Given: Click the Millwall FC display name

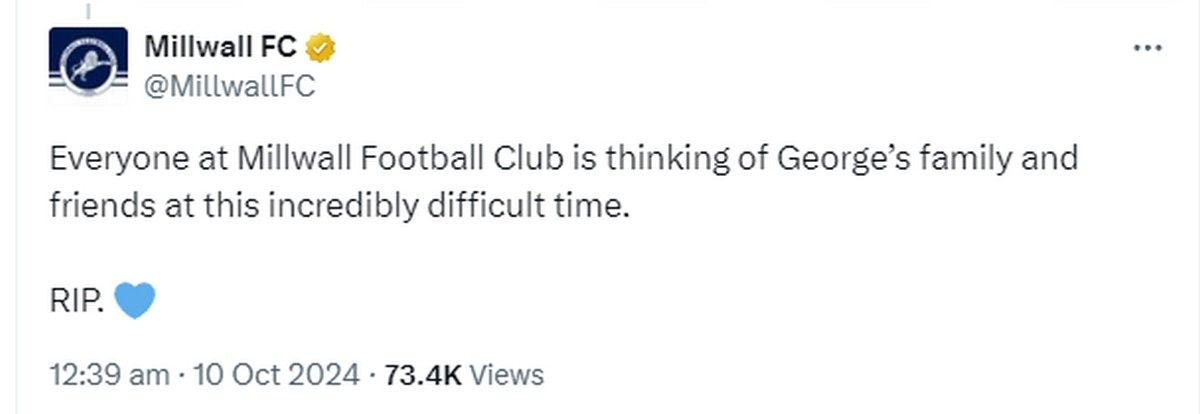Looking at the screenshot, I should click(221, 45).
